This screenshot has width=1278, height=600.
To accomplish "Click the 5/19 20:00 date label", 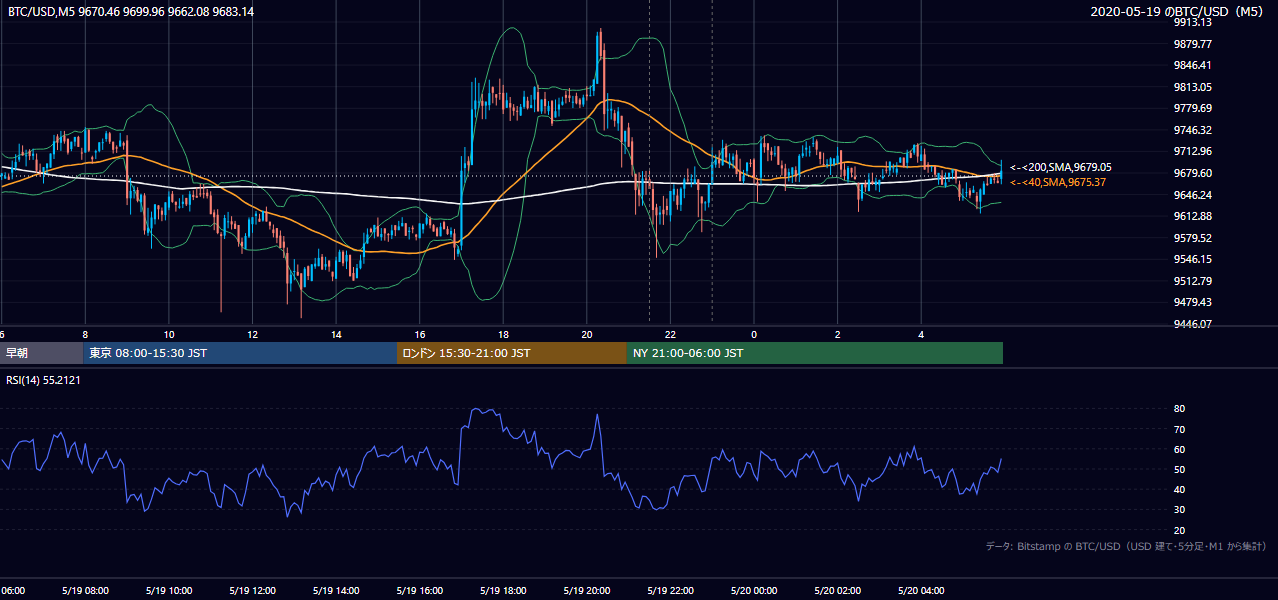I will (x=587, y=591).
